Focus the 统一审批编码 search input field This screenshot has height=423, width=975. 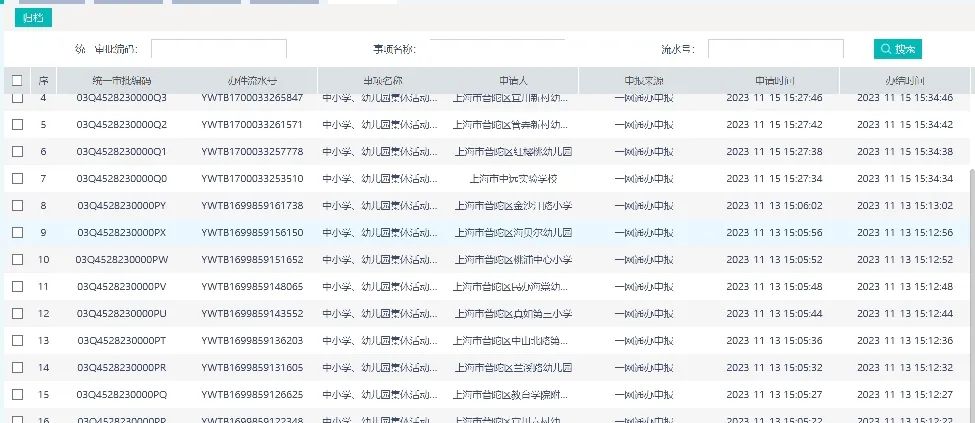[x=218, y=49]
